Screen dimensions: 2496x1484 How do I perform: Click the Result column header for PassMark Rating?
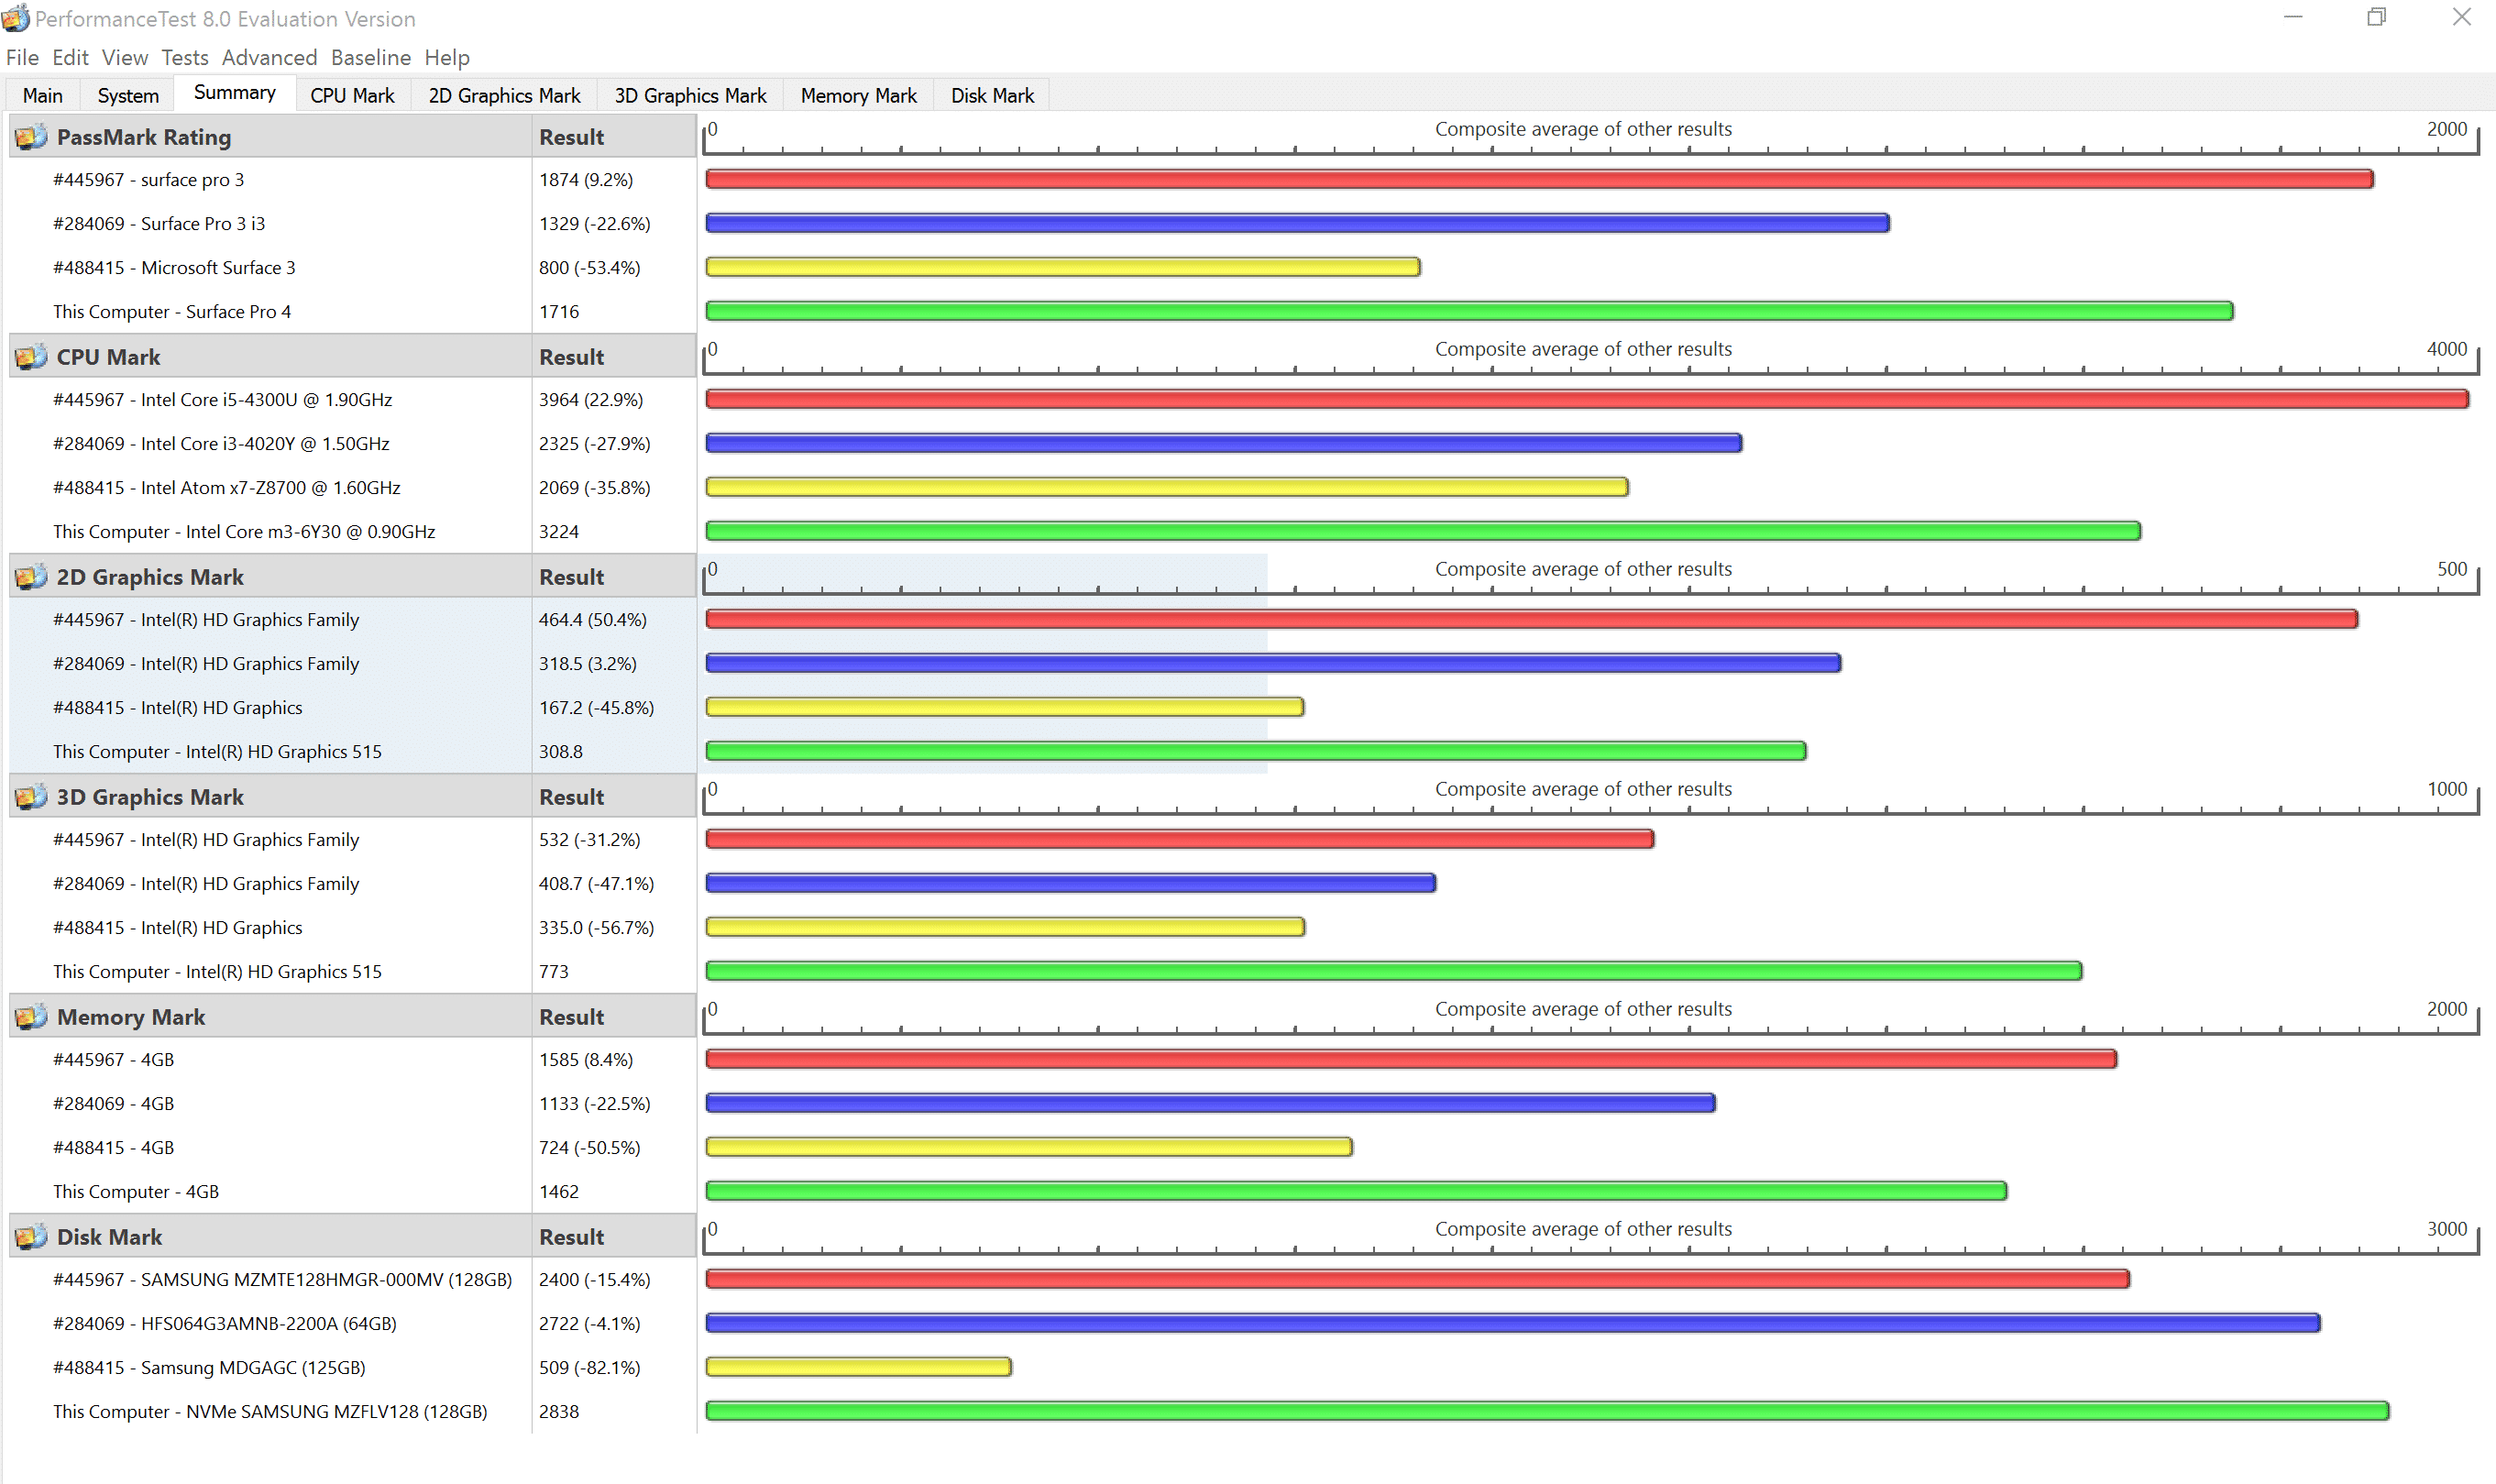pos(614,137)
